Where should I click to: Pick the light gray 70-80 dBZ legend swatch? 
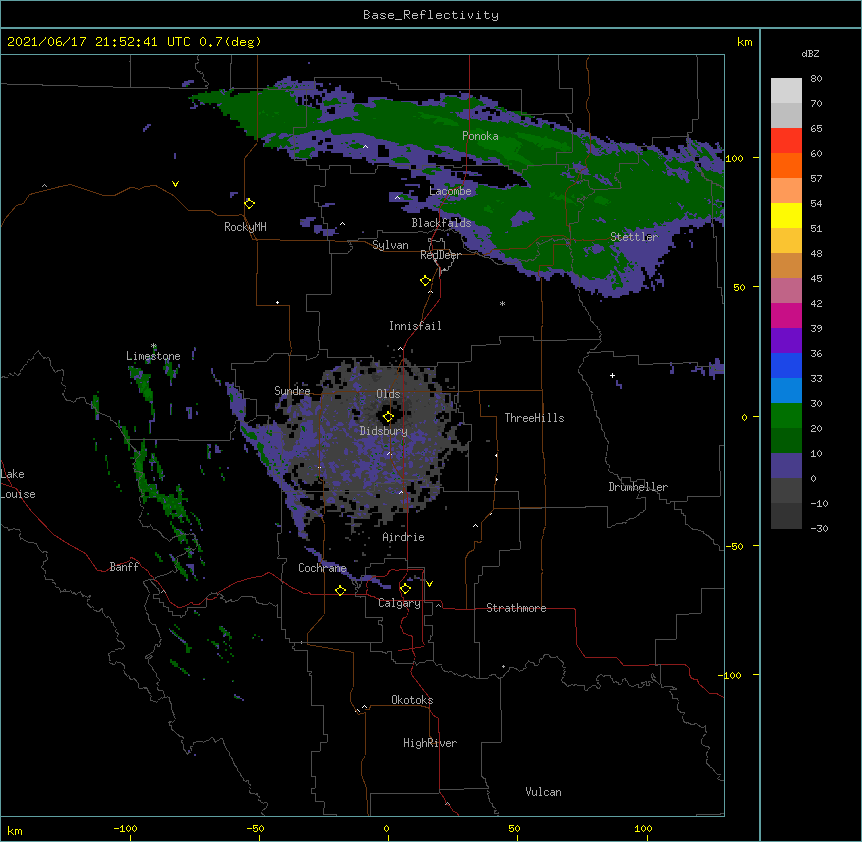tap(786, 91)
